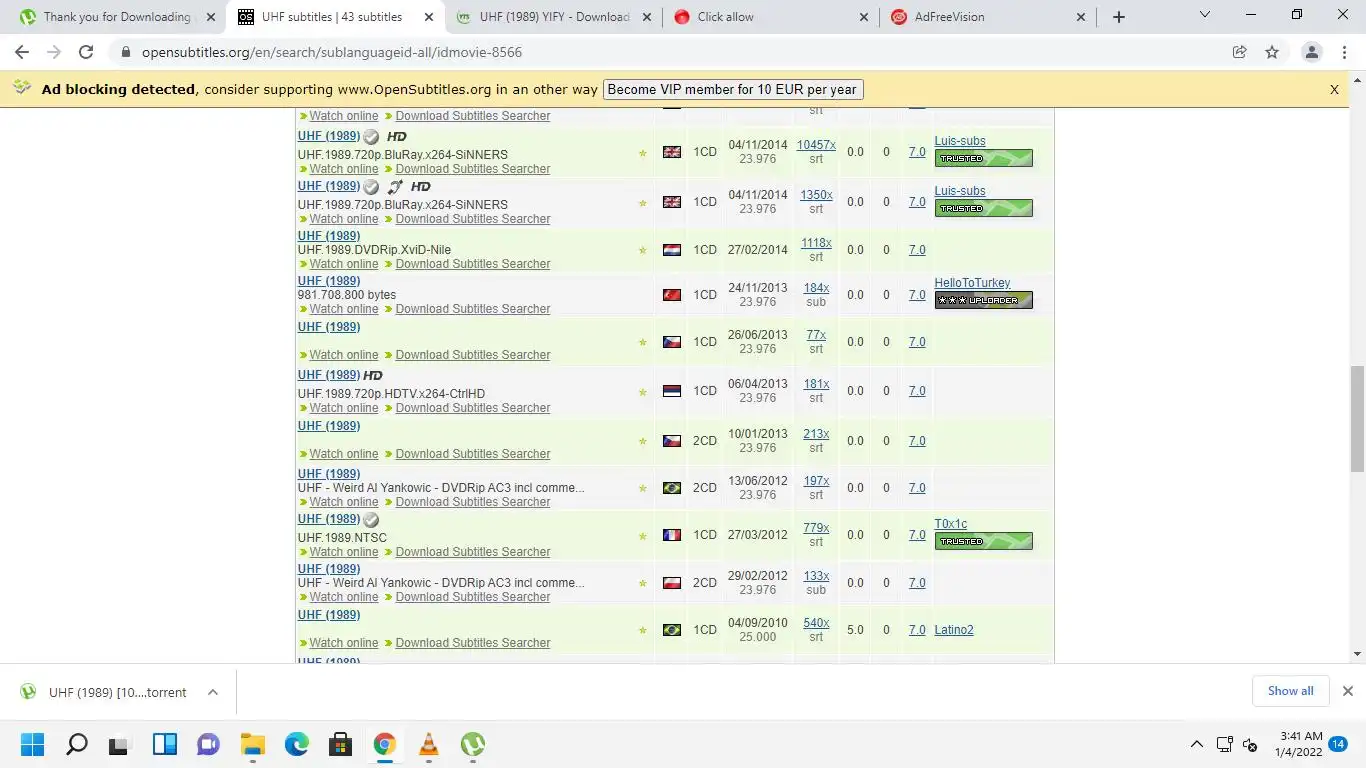Click the Czech flag in 77x row
Image resolution: width=1366 pixels, height=768 pixels.
pos(672,342)
